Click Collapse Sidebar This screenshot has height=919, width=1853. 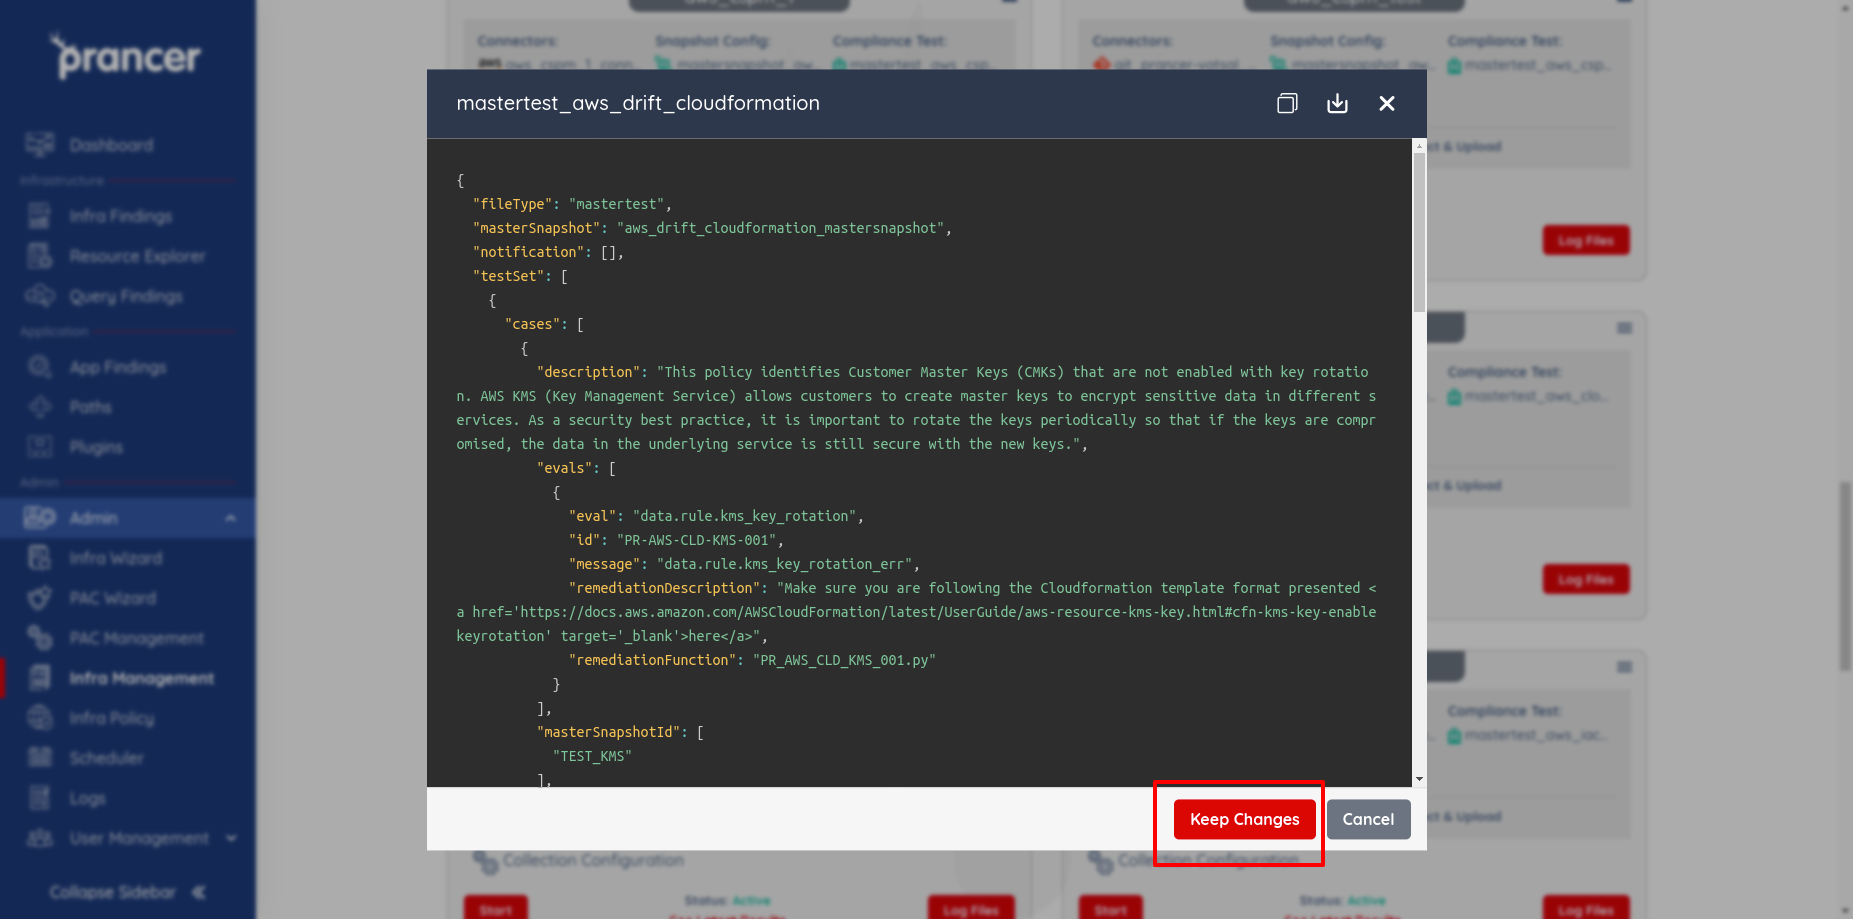(127, 891)
